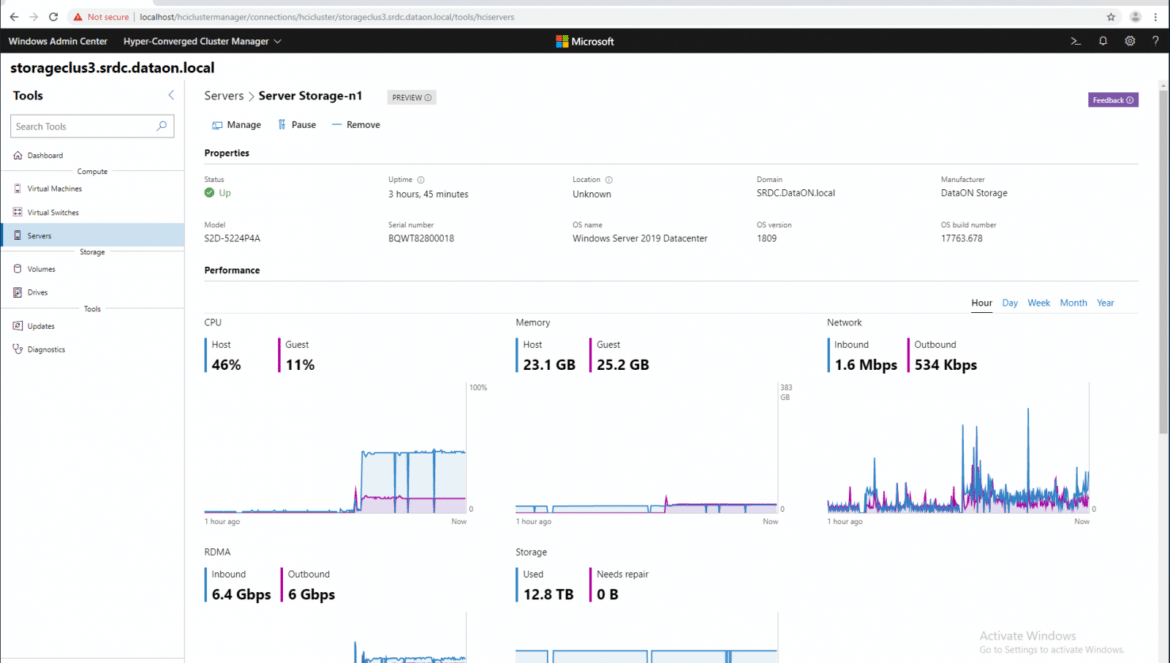Click the Memory usage chart
The image size is (1170, 663).
coord(646,450)
